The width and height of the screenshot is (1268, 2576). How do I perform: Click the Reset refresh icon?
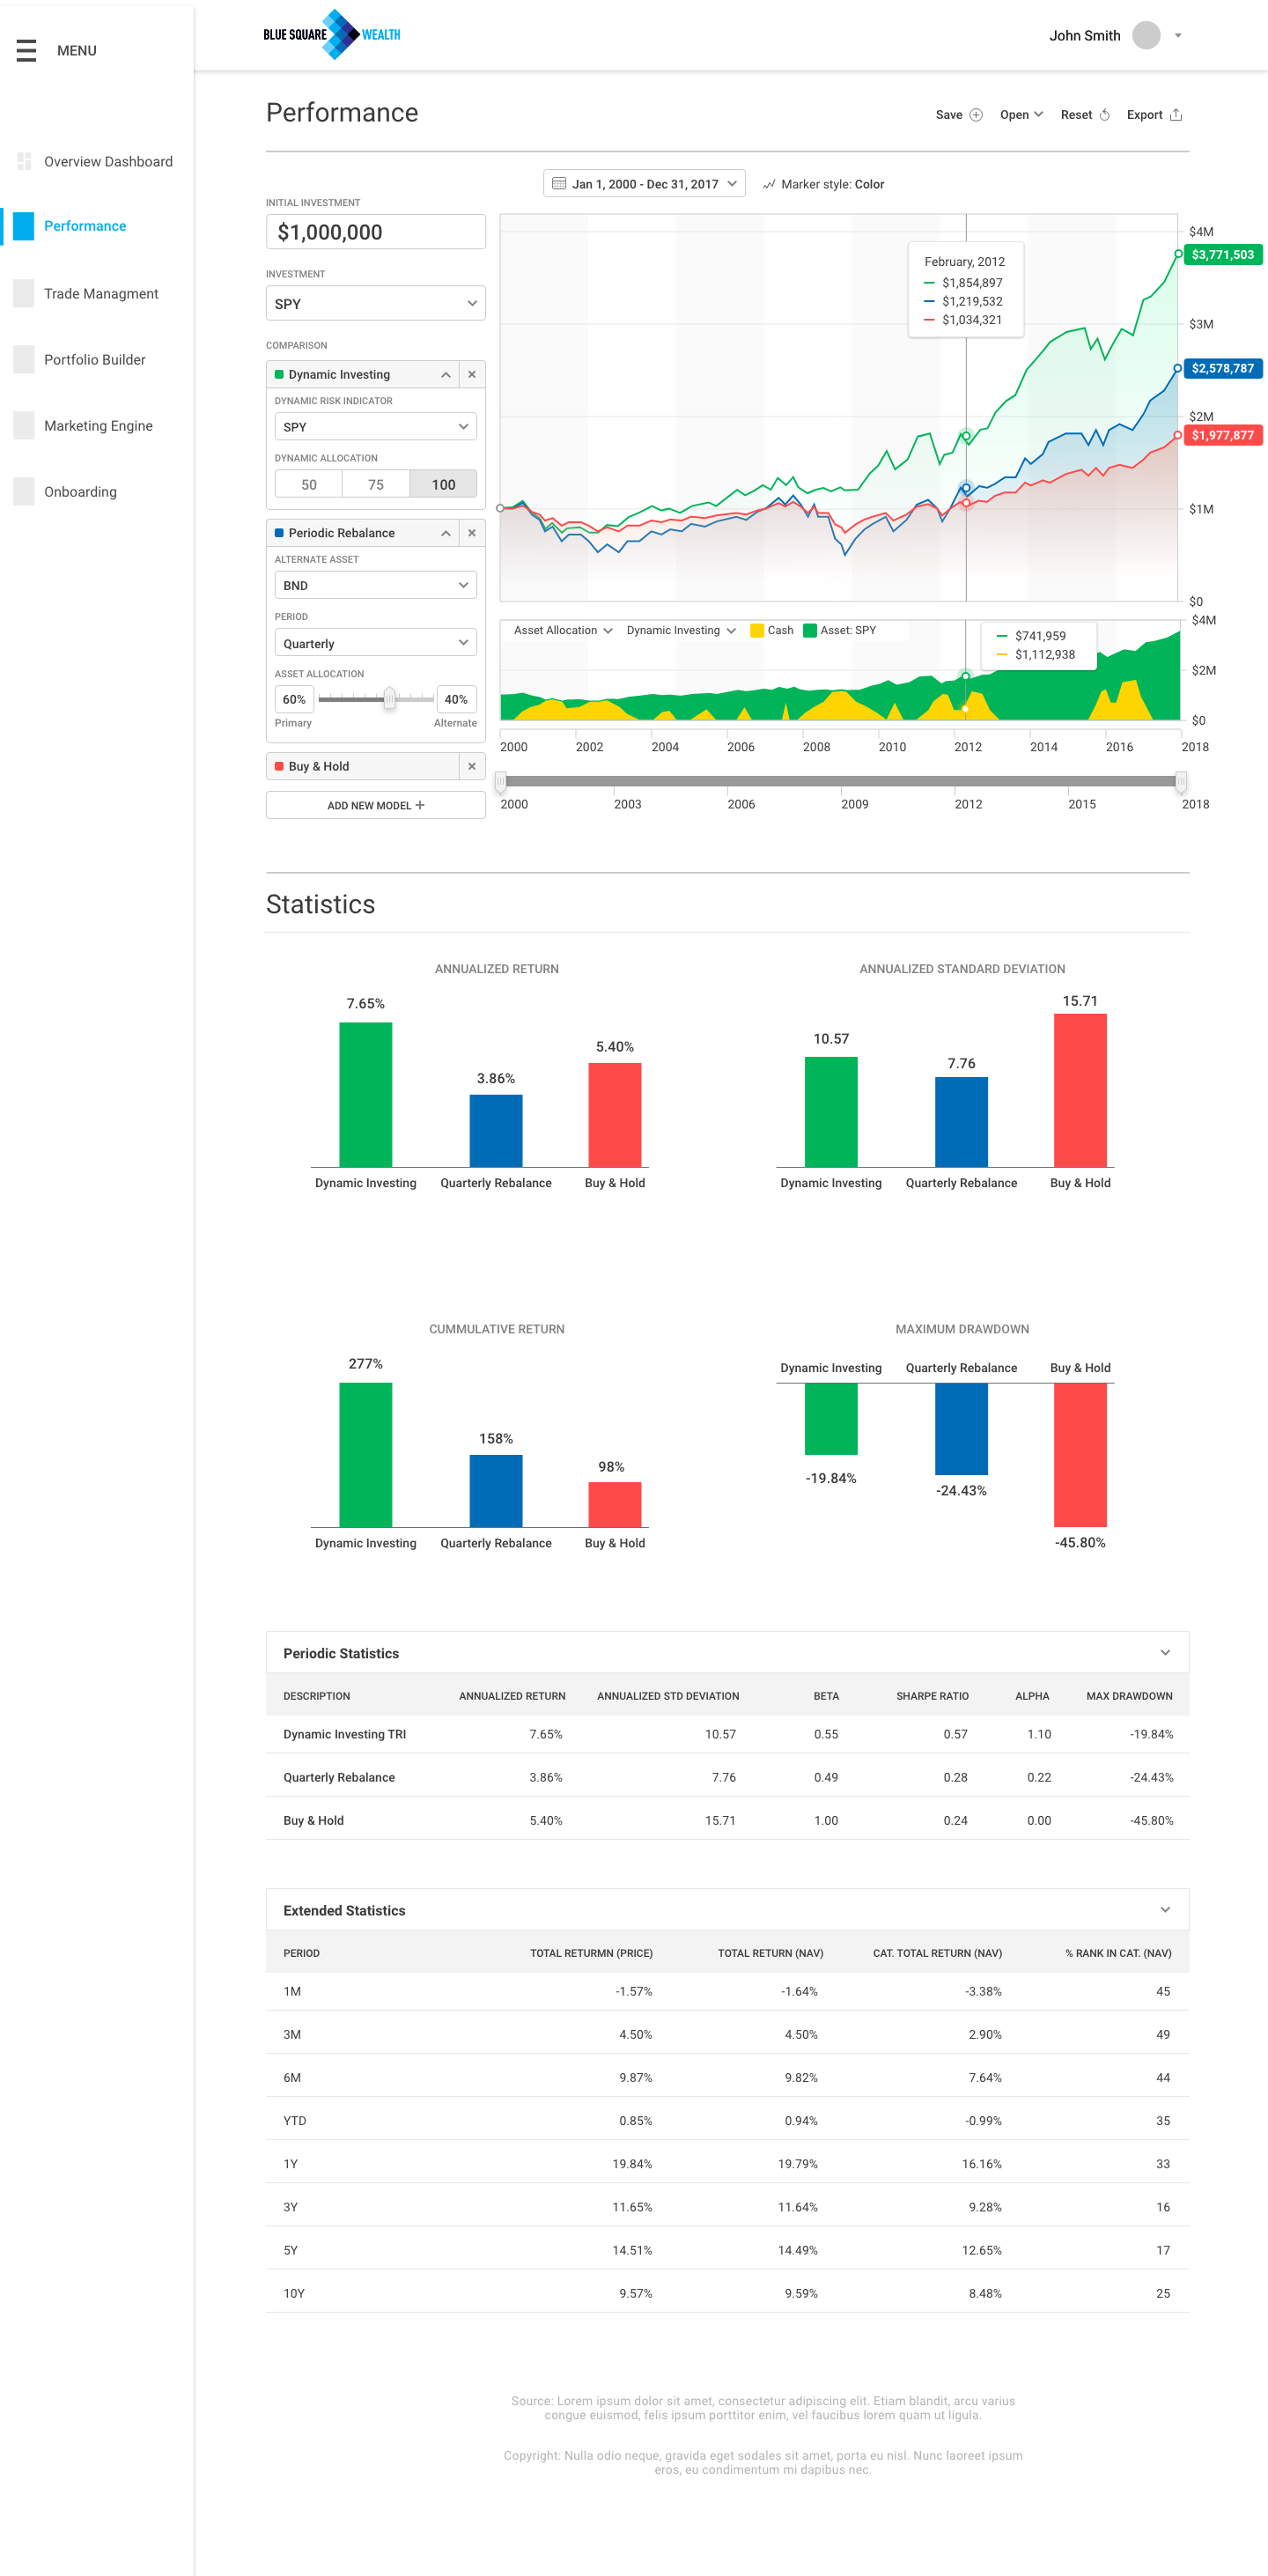(x=1104, y=115)
